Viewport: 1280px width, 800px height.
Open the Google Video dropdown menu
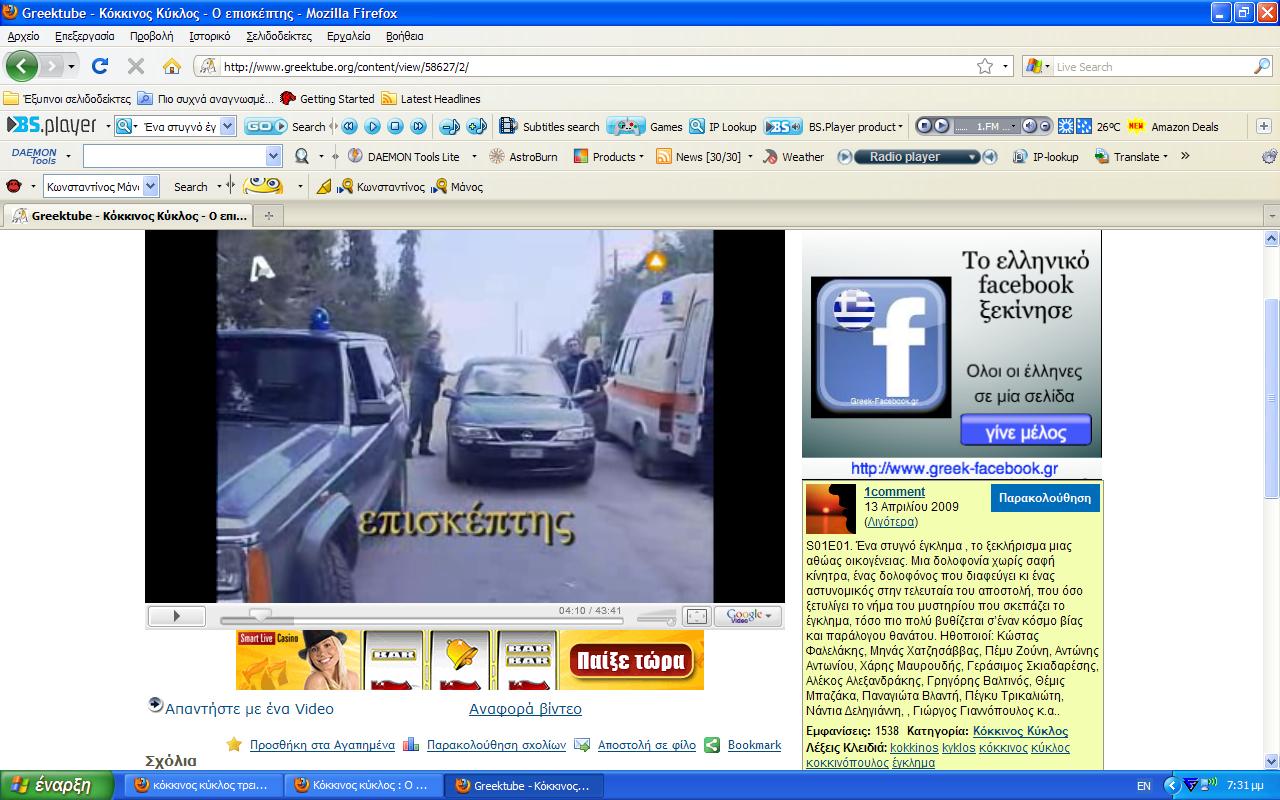pyautogui.click(x=750, y=616)
